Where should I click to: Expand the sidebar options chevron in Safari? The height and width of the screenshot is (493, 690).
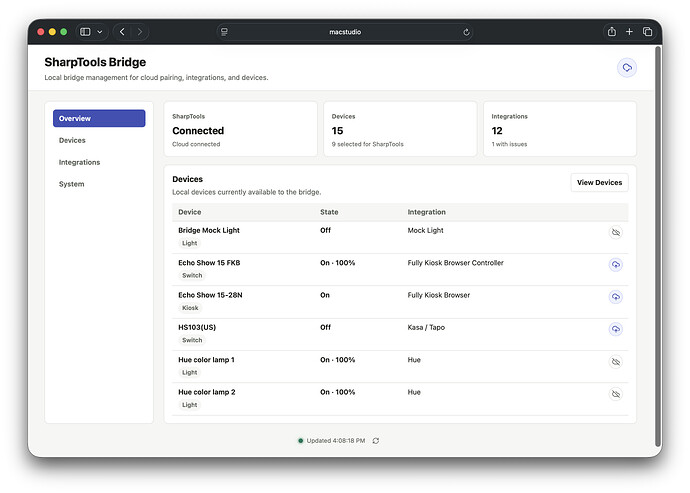tap(100, 32)
